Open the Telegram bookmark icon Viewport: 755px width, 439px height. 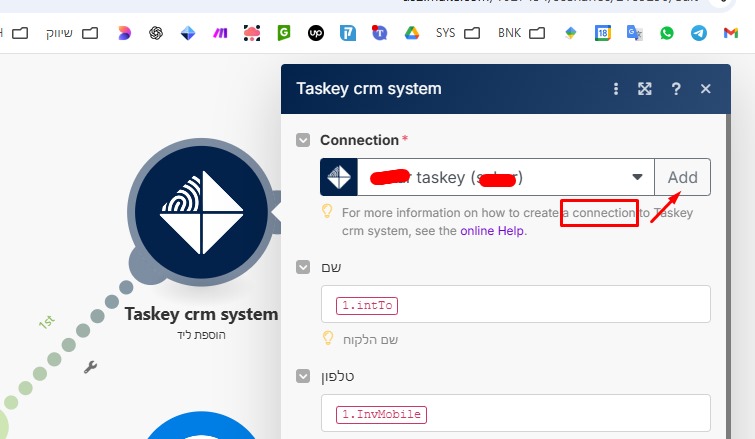pyautogui.click(x=699, y=33)
